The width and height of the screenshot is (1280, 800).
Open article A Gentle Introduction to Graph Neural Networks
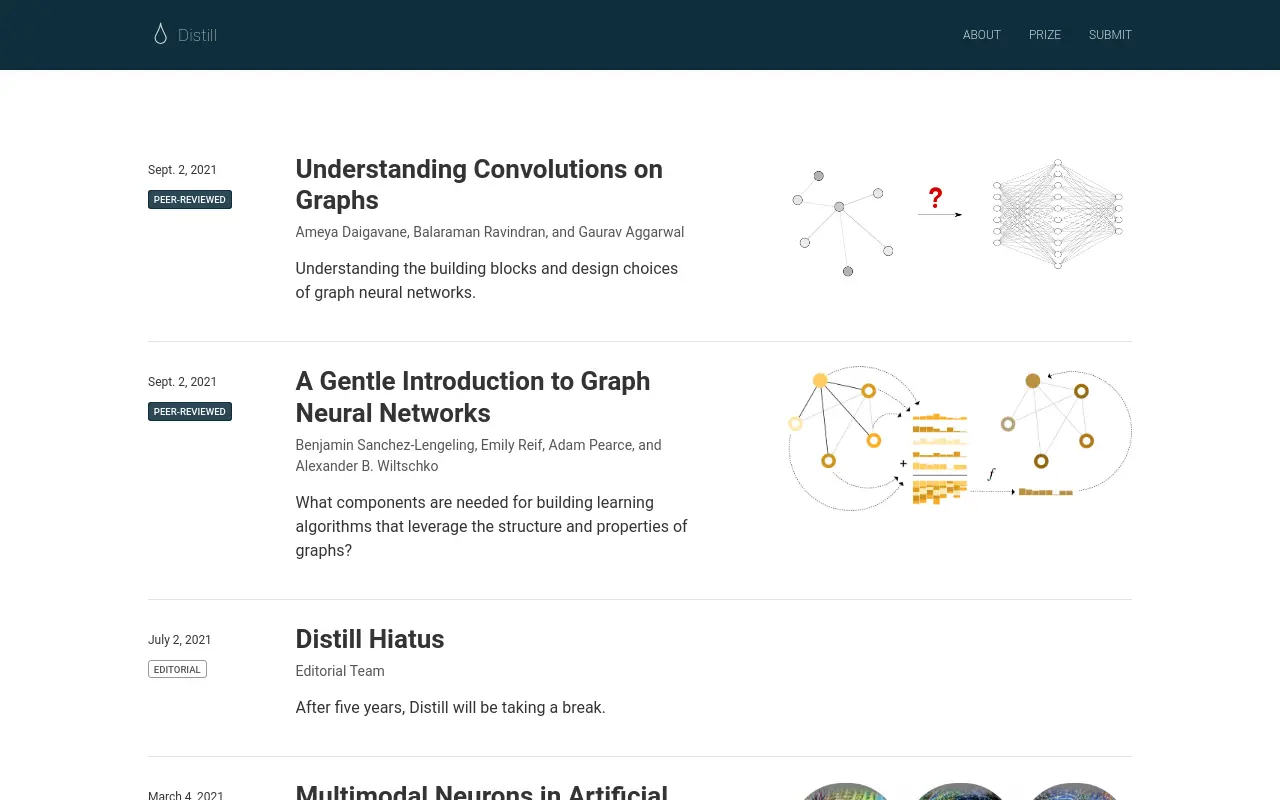[473, 397]
